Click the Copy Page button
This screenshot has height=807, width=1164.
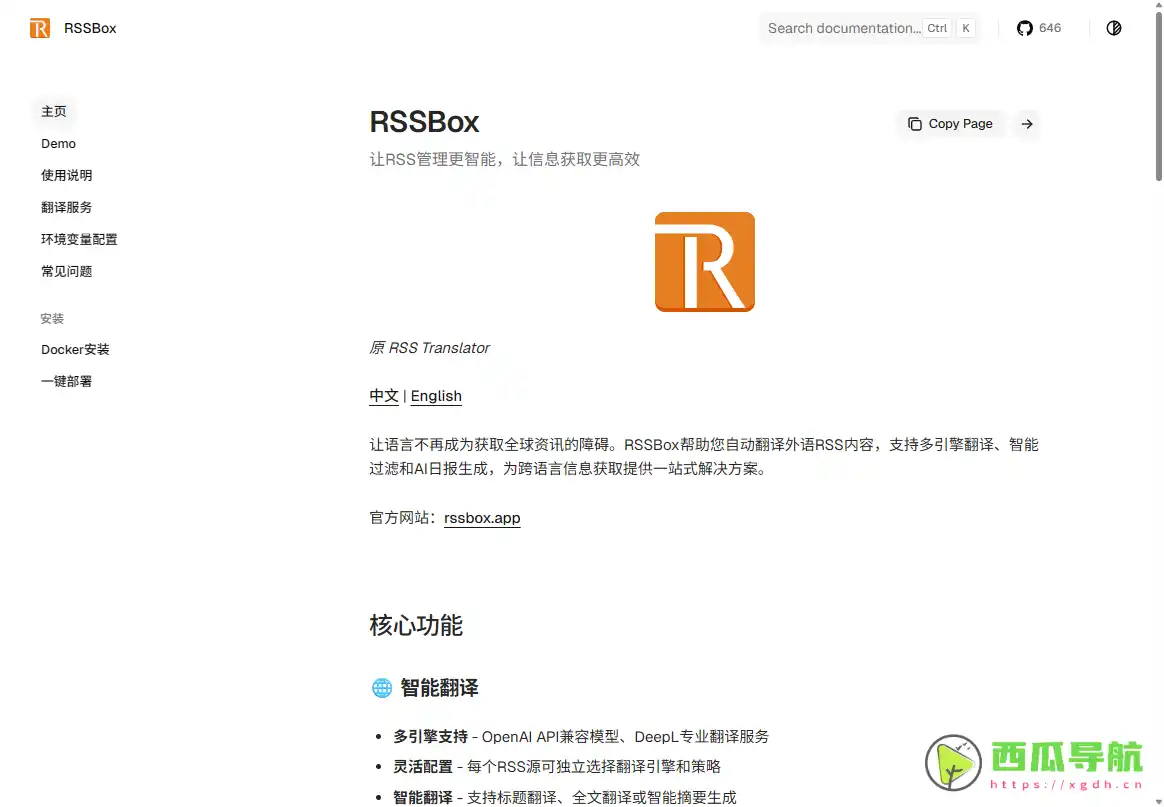click(950, 123)
